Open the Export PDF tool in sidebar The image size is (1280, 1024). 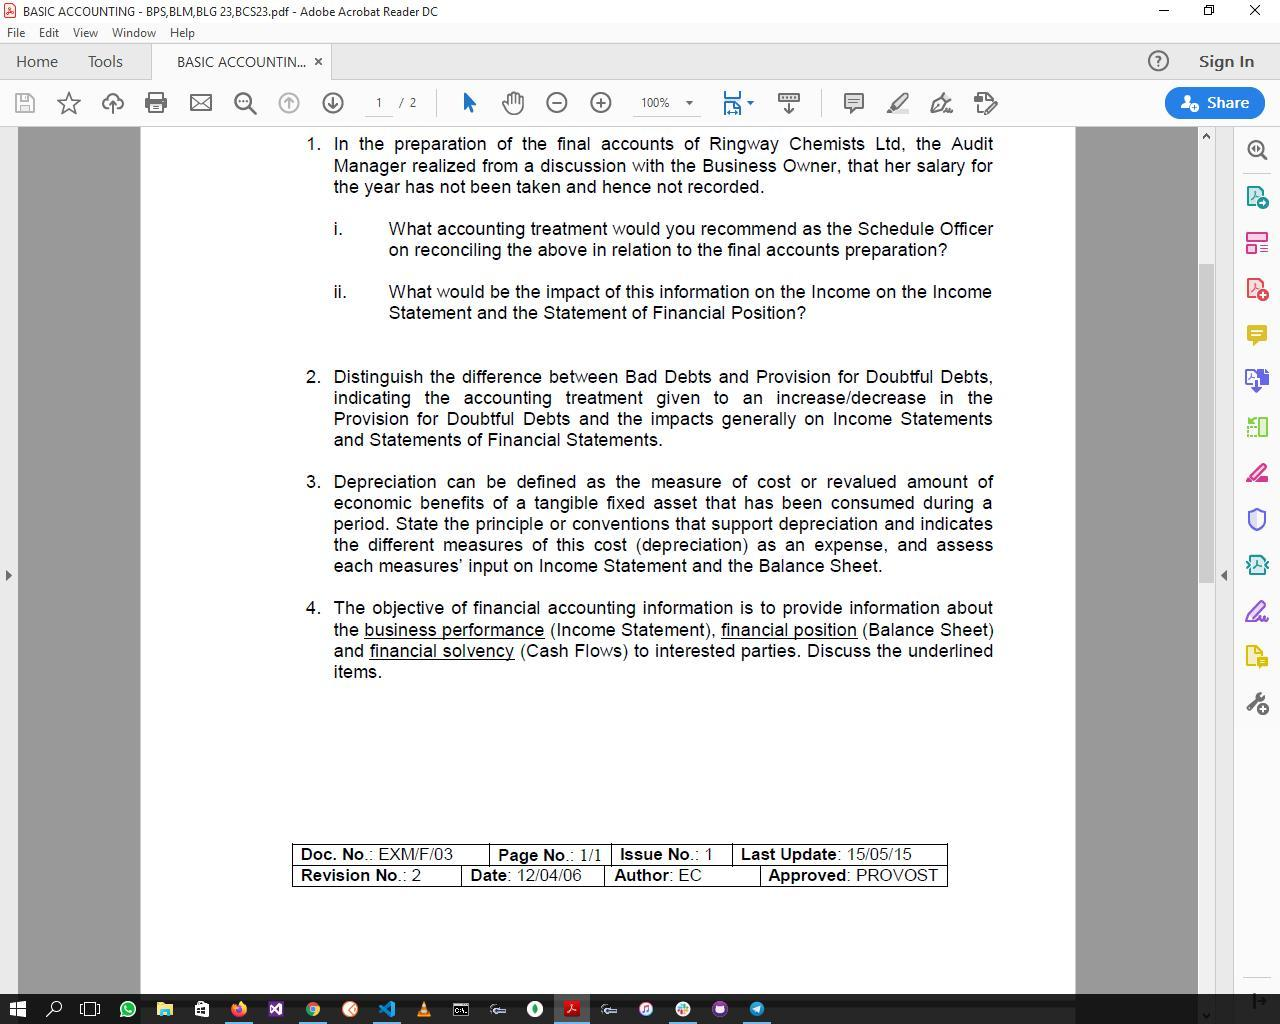(x=1257, y=196)
